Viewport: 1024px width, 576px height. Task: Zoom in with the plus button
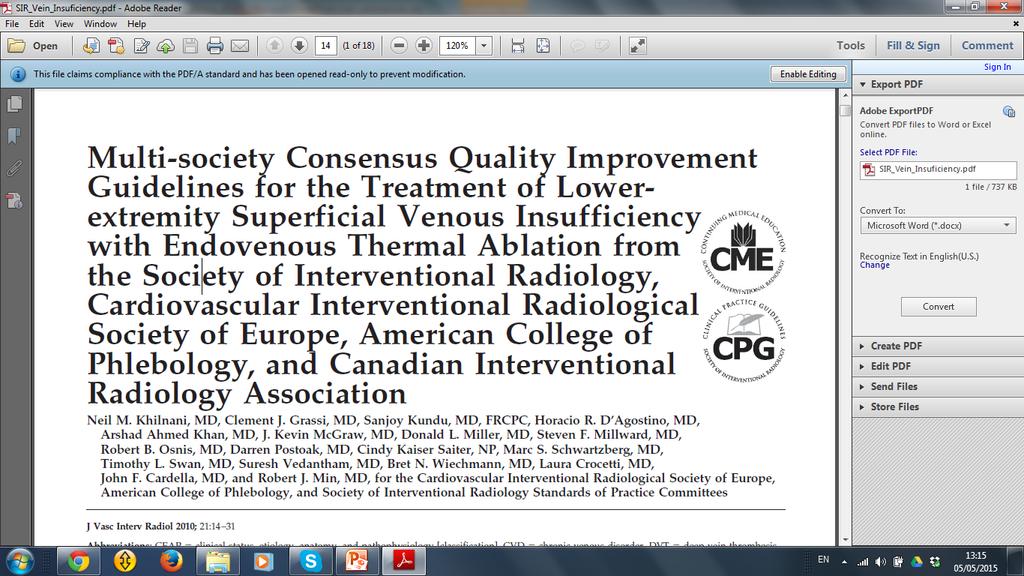click(424, 46)
